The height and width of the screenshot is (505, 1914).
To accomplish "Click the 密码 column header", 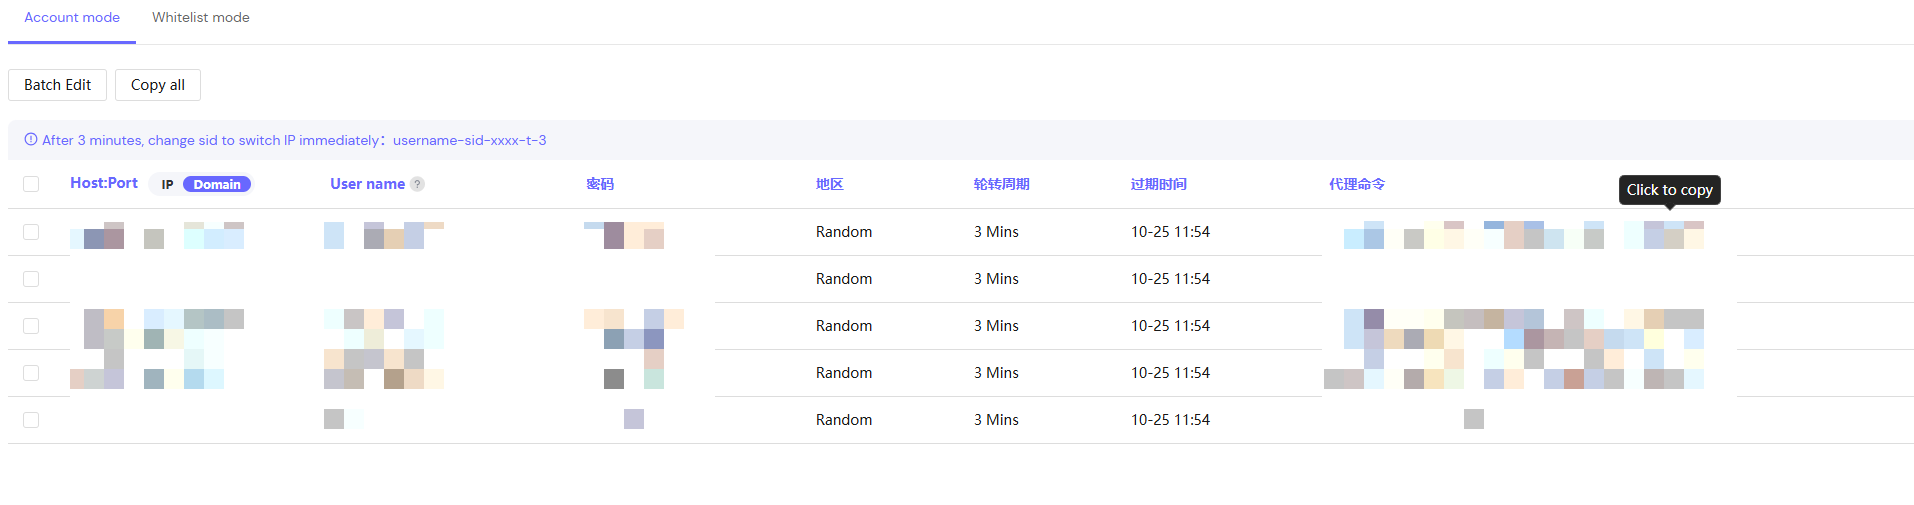I will [600, 184].
